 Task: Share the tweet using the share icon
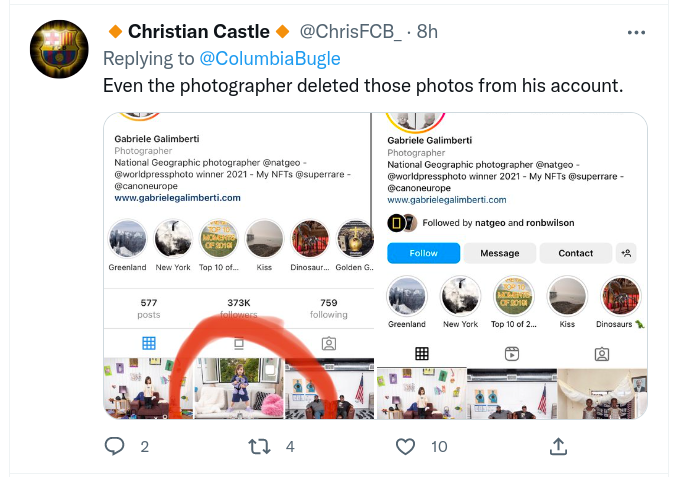pyautogui.click(x=559, y=446)
